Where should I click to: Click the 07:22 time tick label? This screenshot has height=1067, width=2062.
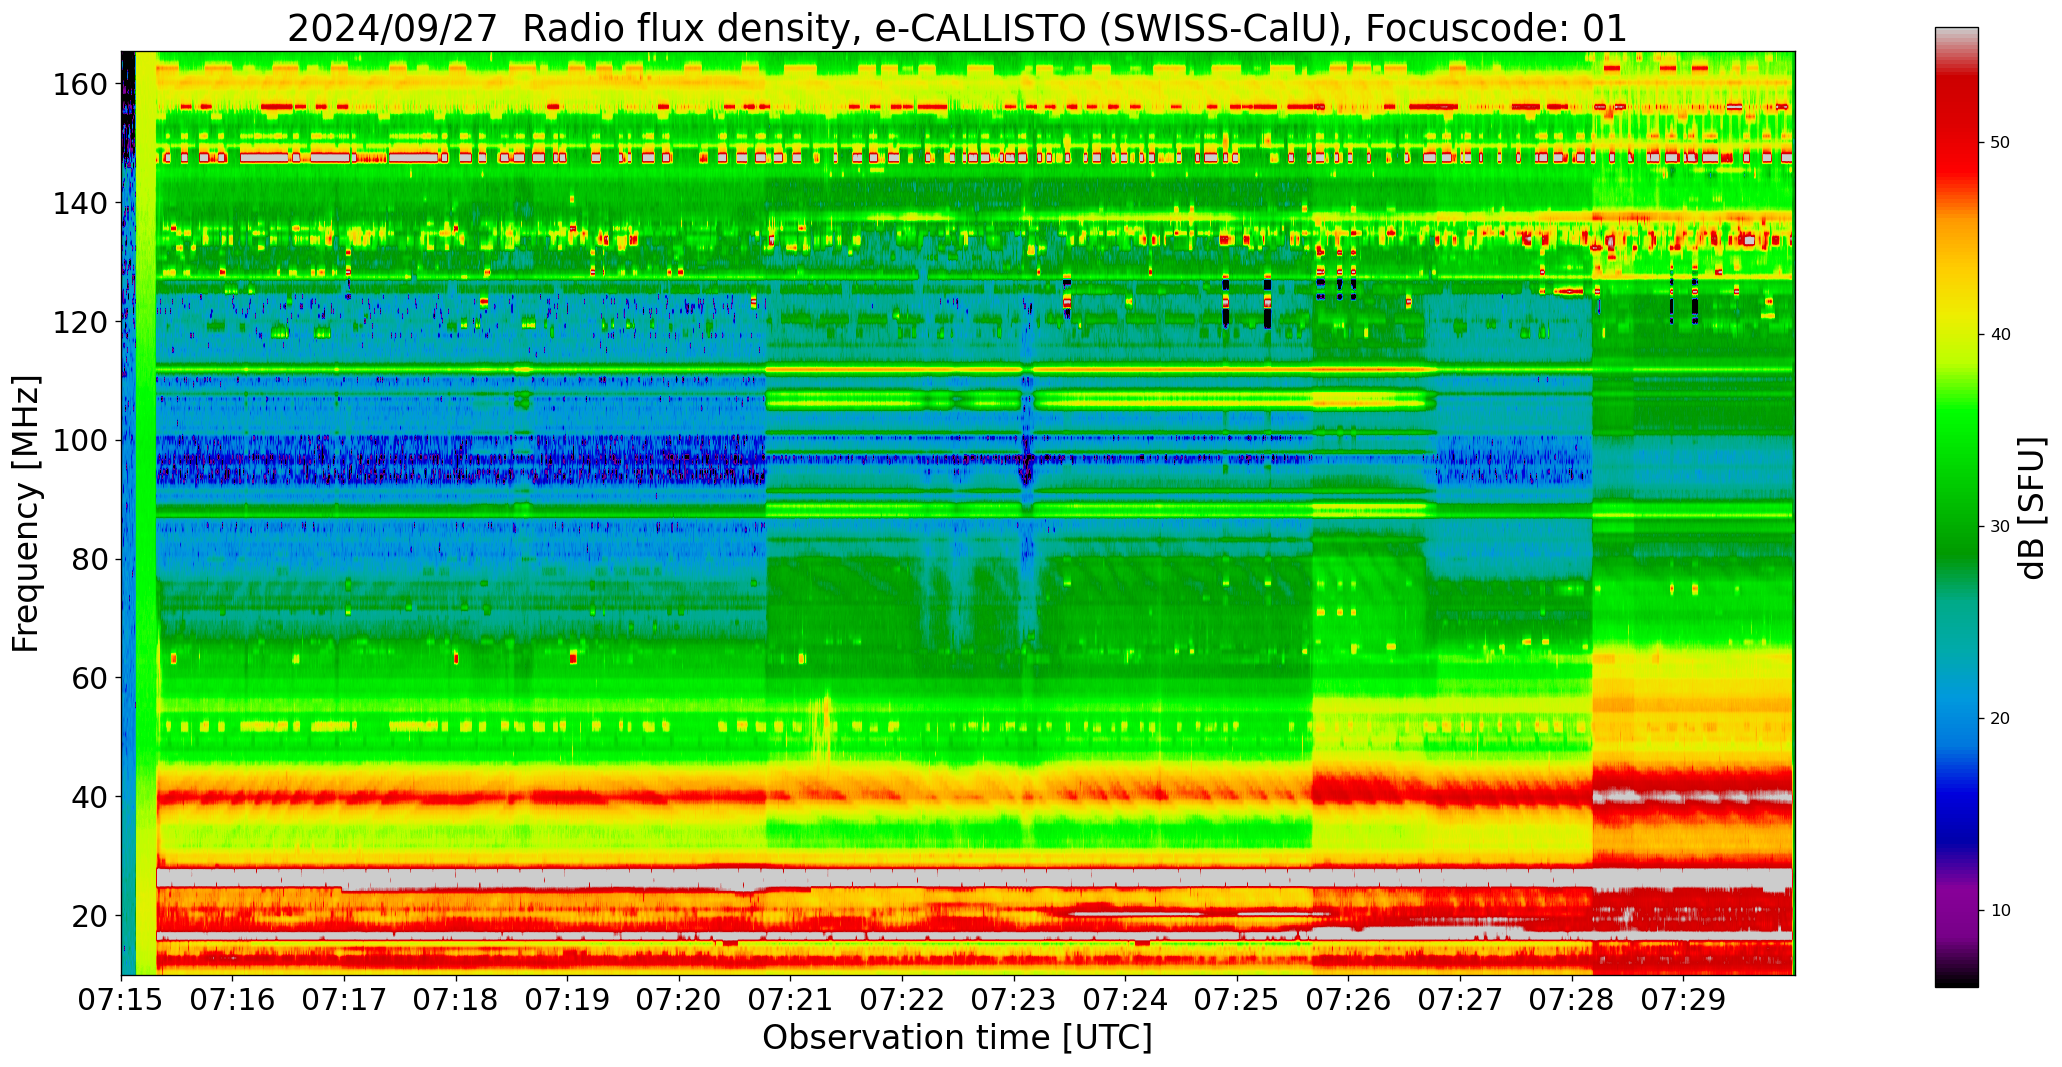point(903,999)
